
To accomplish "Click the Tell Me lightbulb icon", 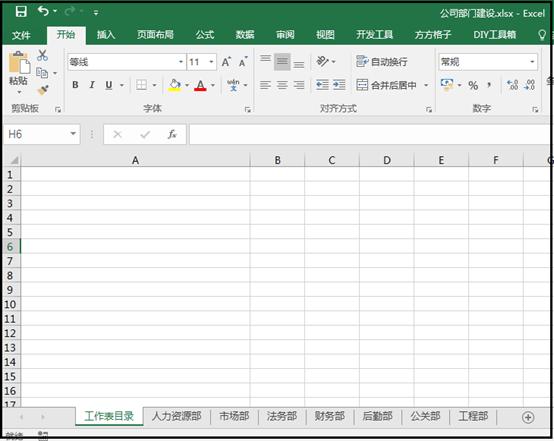I will 542,35.
